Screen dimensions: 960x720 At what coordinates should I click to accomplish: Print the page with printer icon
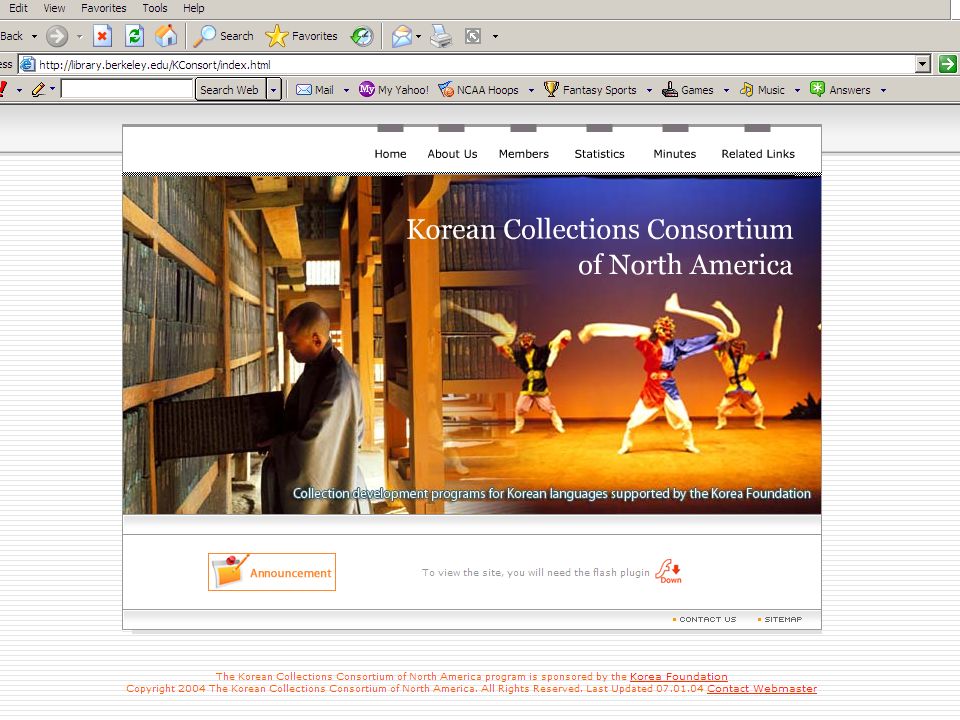(x=441, y=36)
